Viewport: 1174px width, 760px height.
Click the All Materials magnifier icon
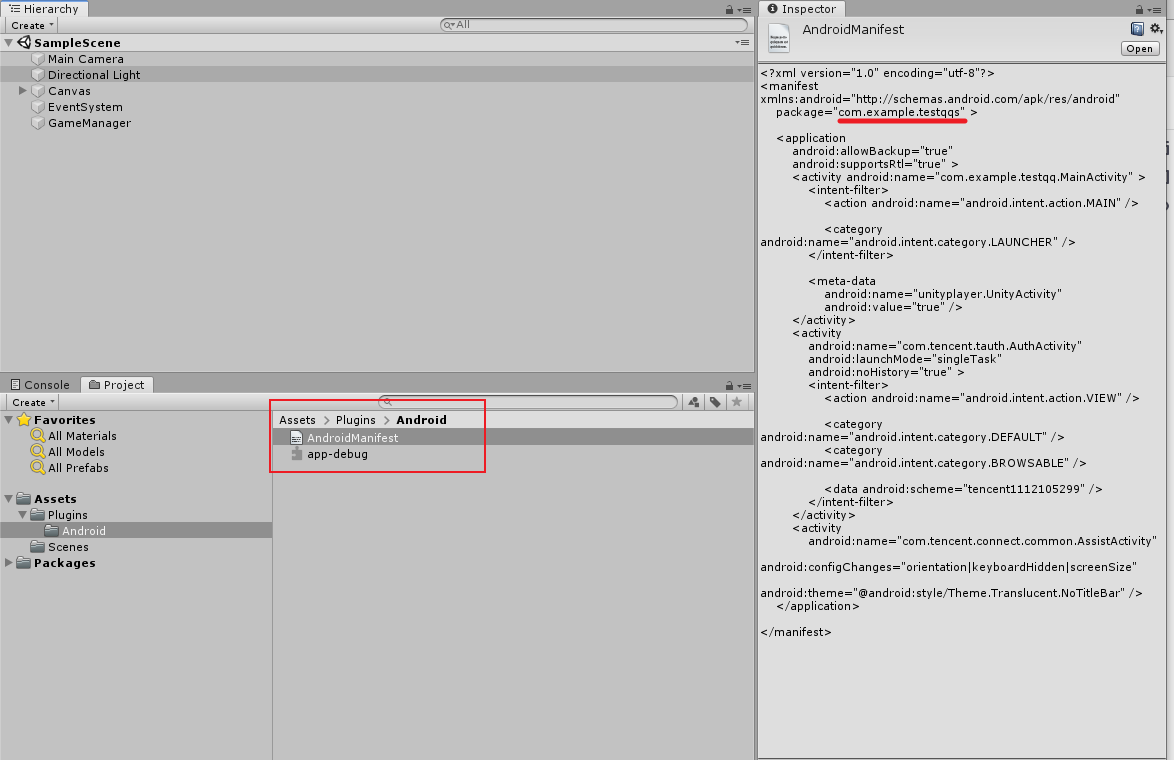(x=37, y=436)
